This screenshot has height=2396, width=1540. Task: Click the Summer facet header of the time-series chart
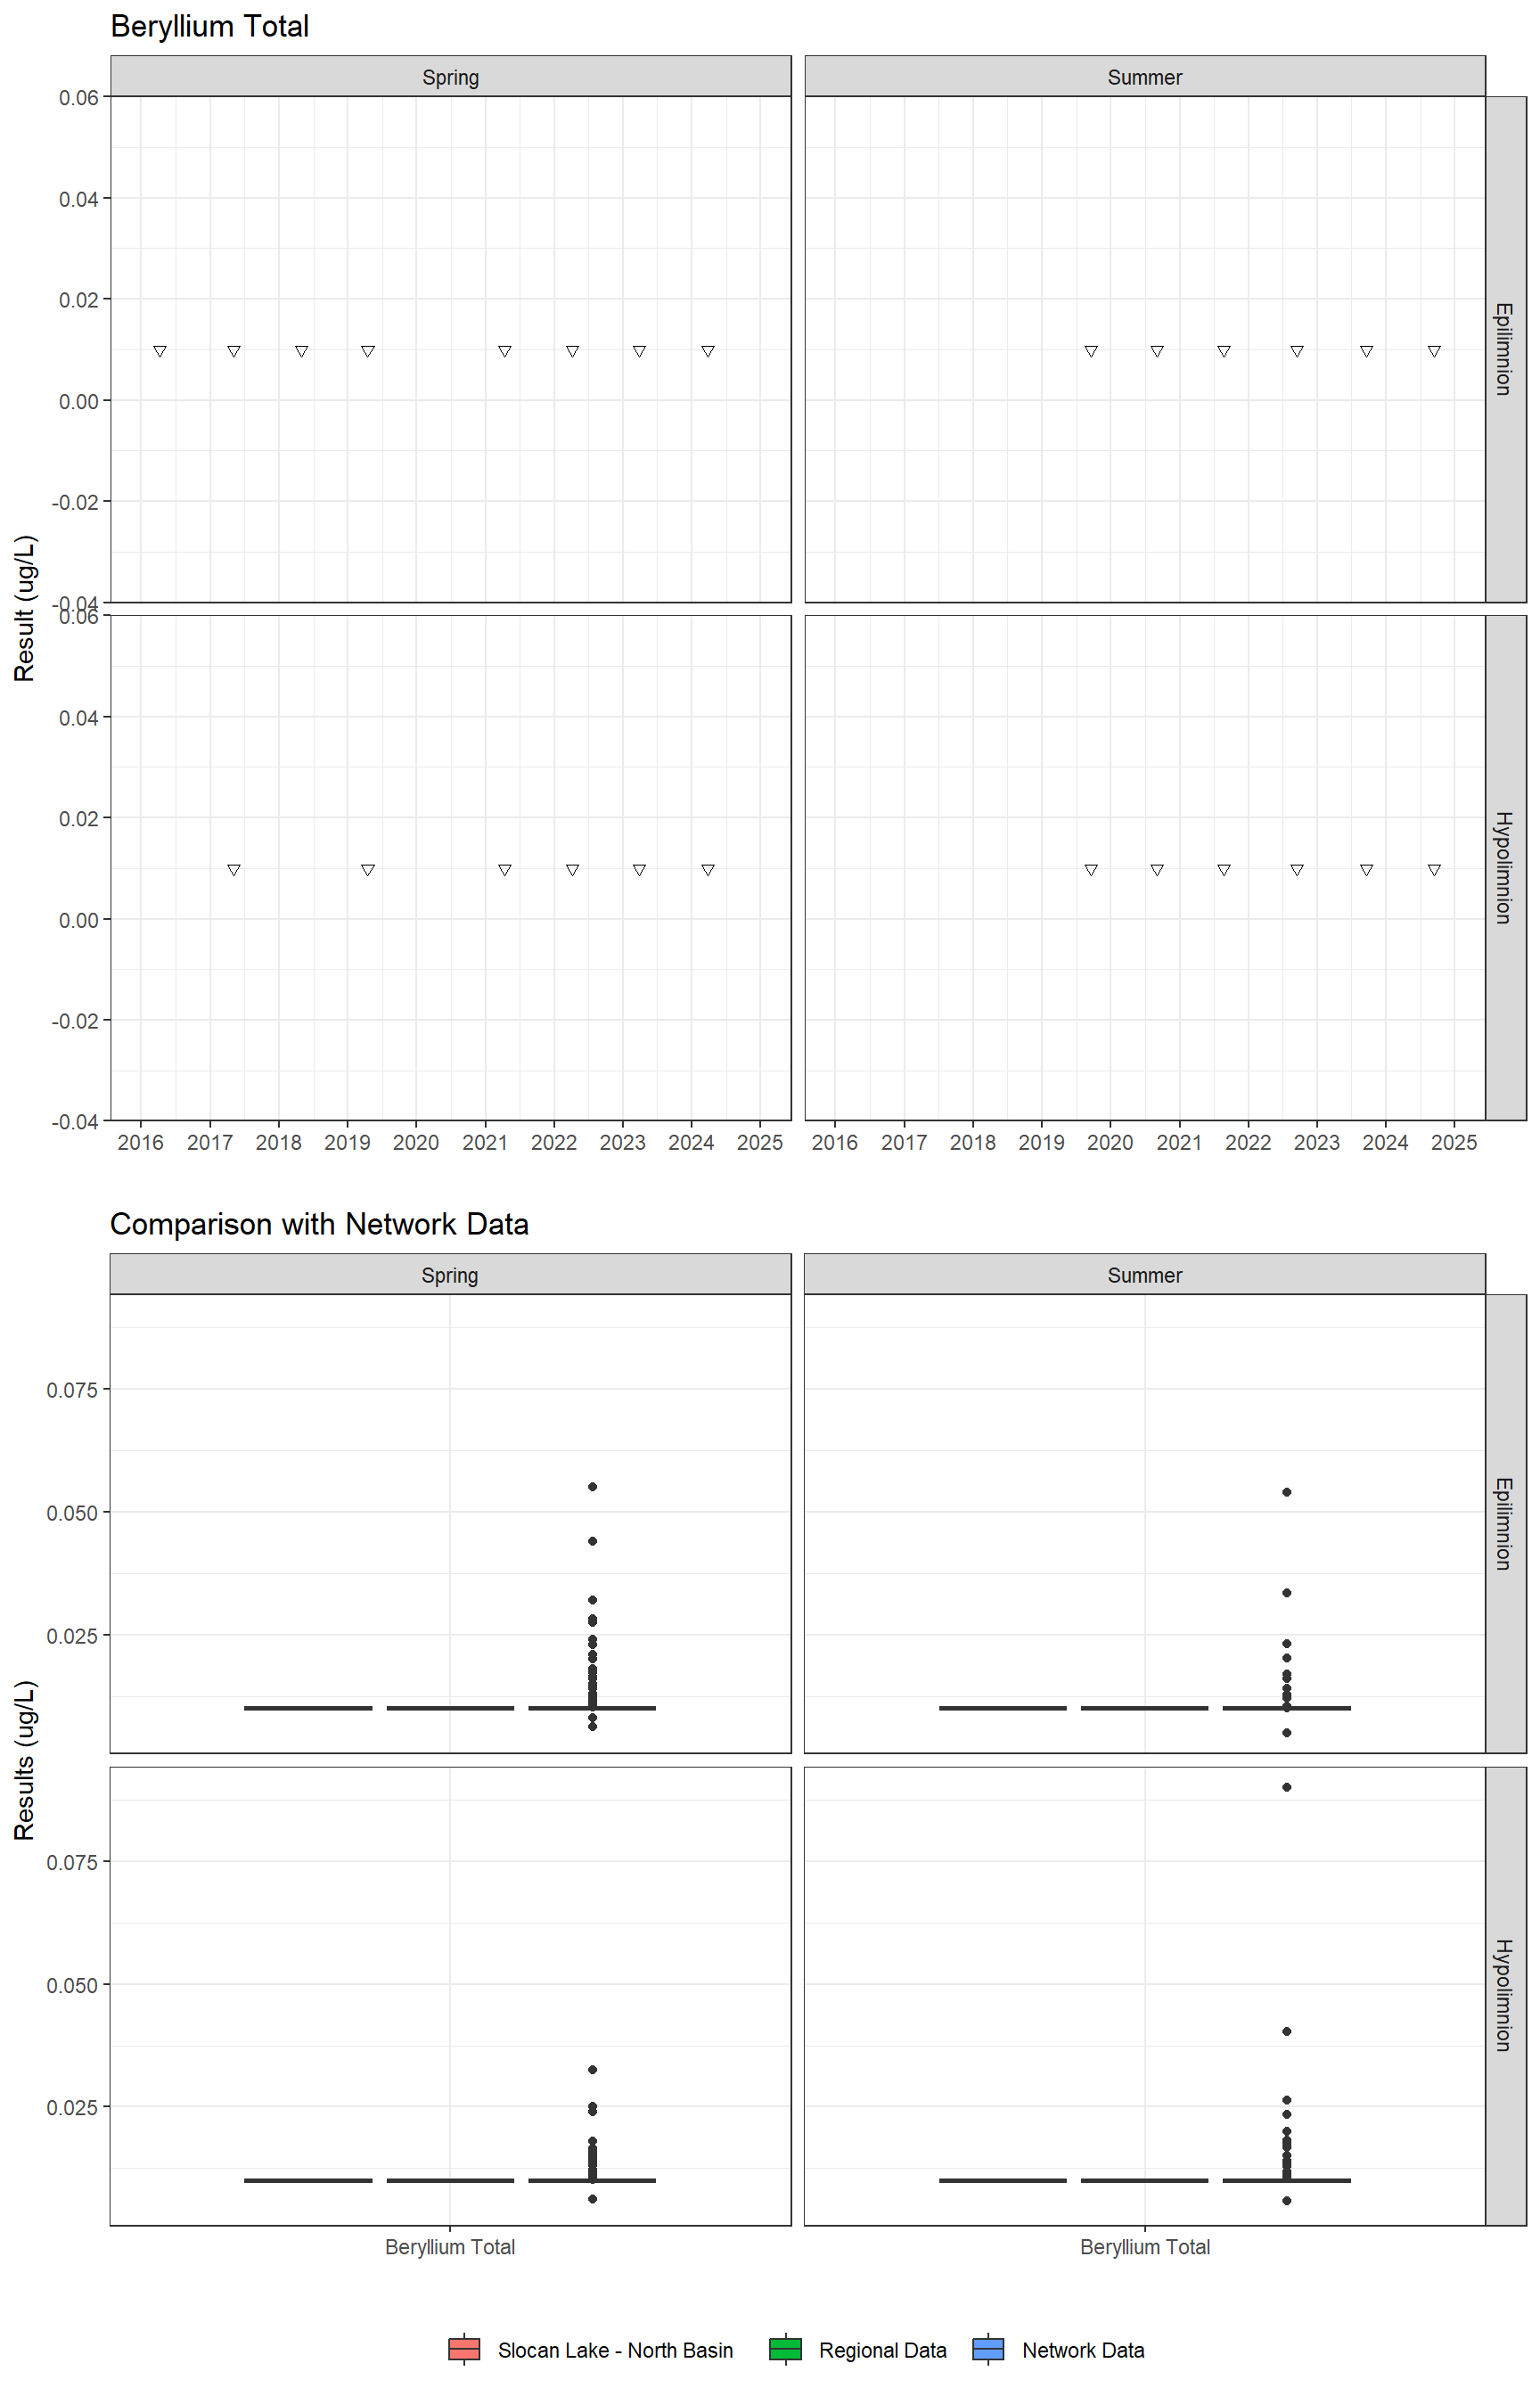point(1144,77)
